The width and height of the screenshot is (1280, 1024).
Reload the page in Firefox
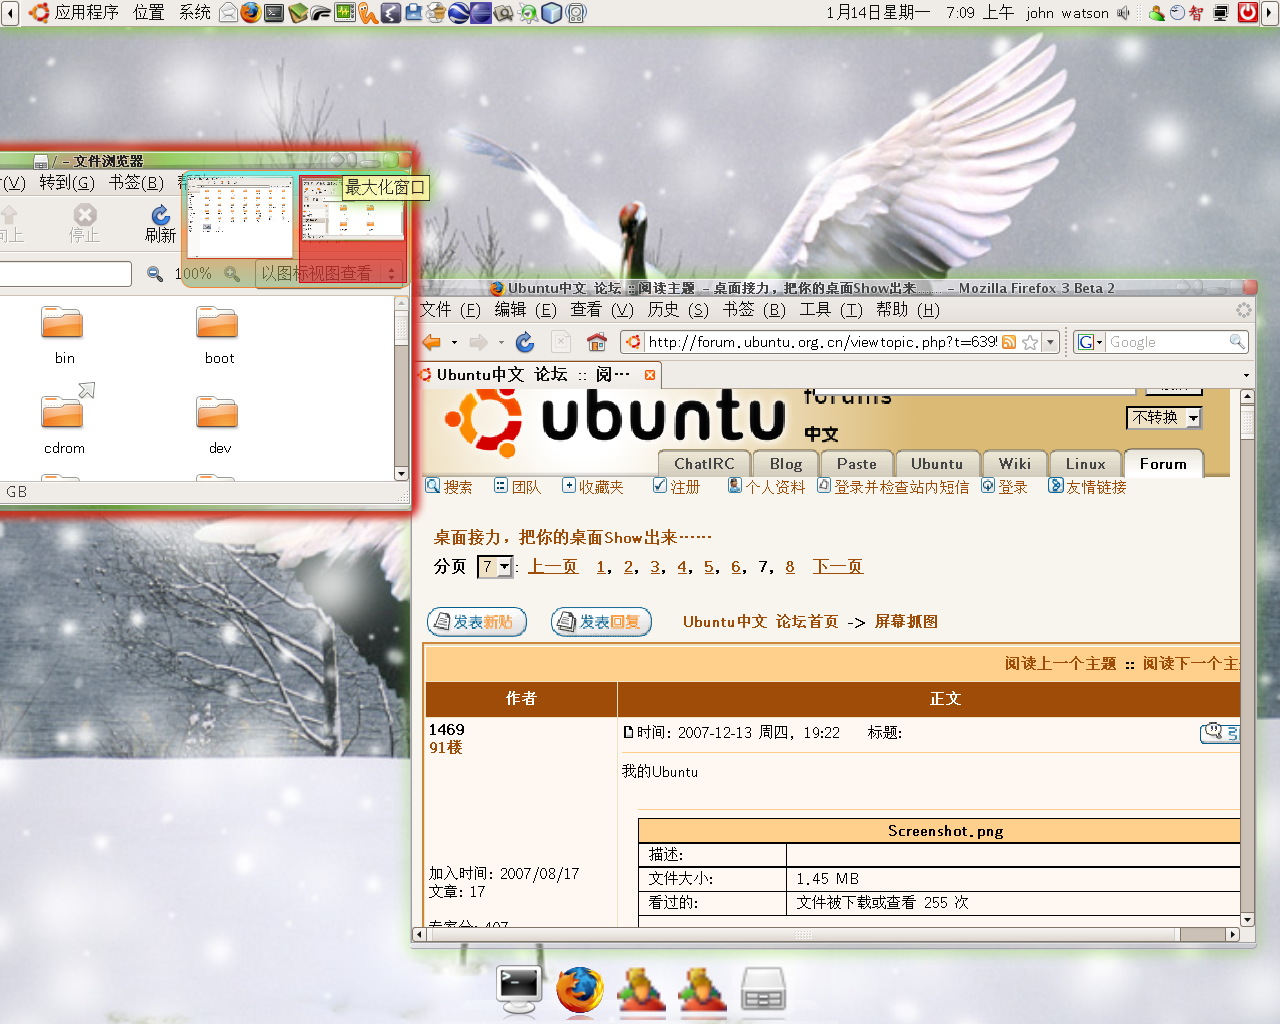click(524, 342)
